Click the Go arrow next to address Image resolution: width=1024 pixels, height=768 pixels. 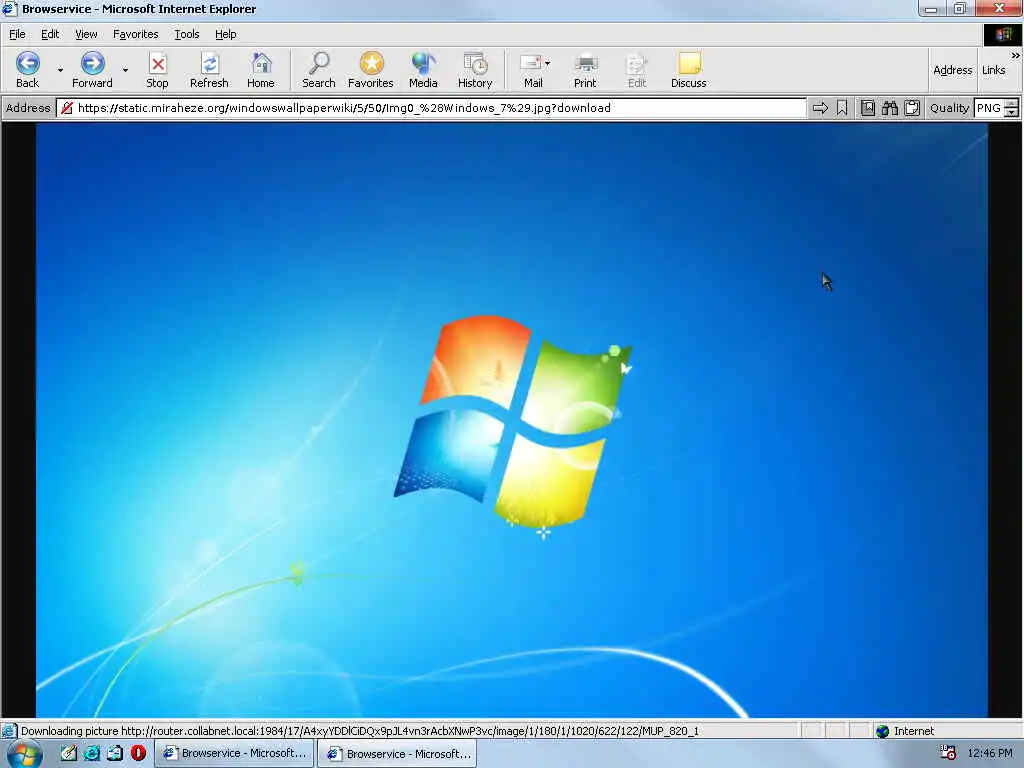820,108
